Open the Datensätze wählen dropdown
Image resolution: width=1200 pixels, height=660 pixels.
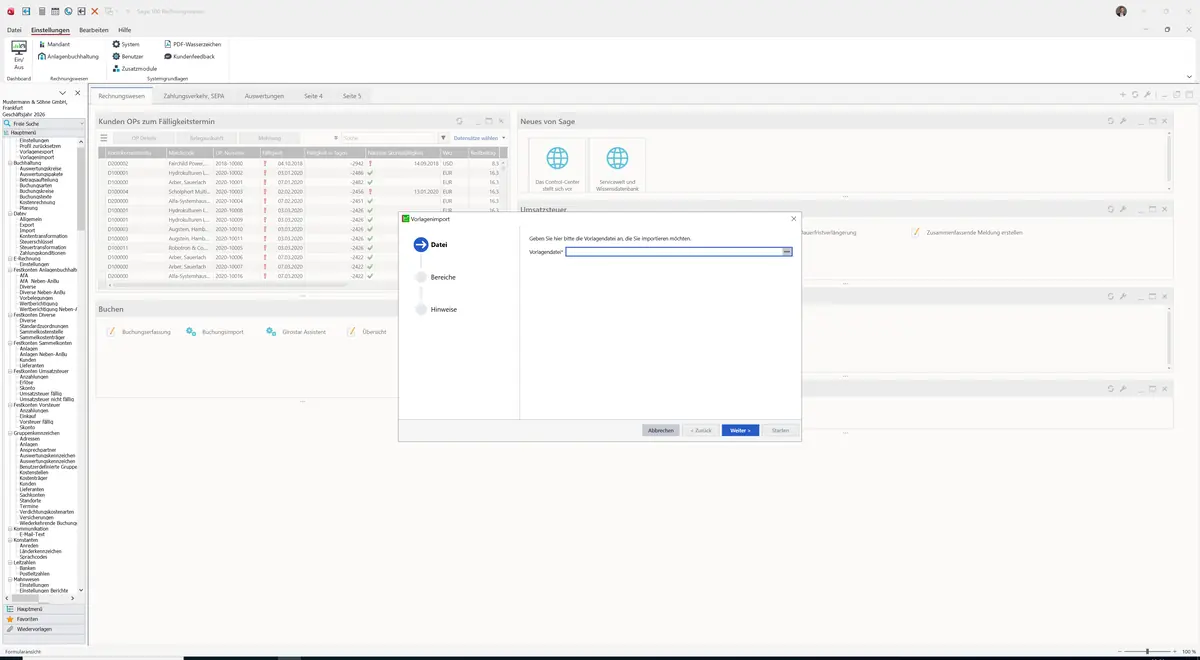point(479,138)
